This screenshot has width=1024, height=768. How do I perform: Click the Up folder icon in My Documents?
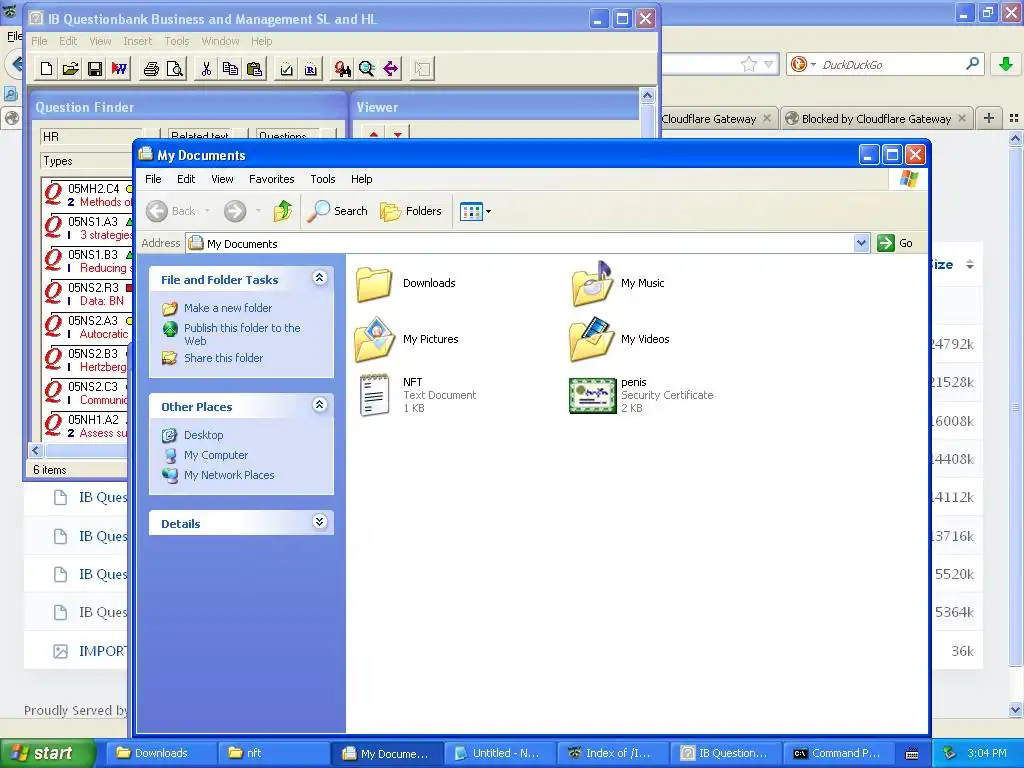point(283,211)
